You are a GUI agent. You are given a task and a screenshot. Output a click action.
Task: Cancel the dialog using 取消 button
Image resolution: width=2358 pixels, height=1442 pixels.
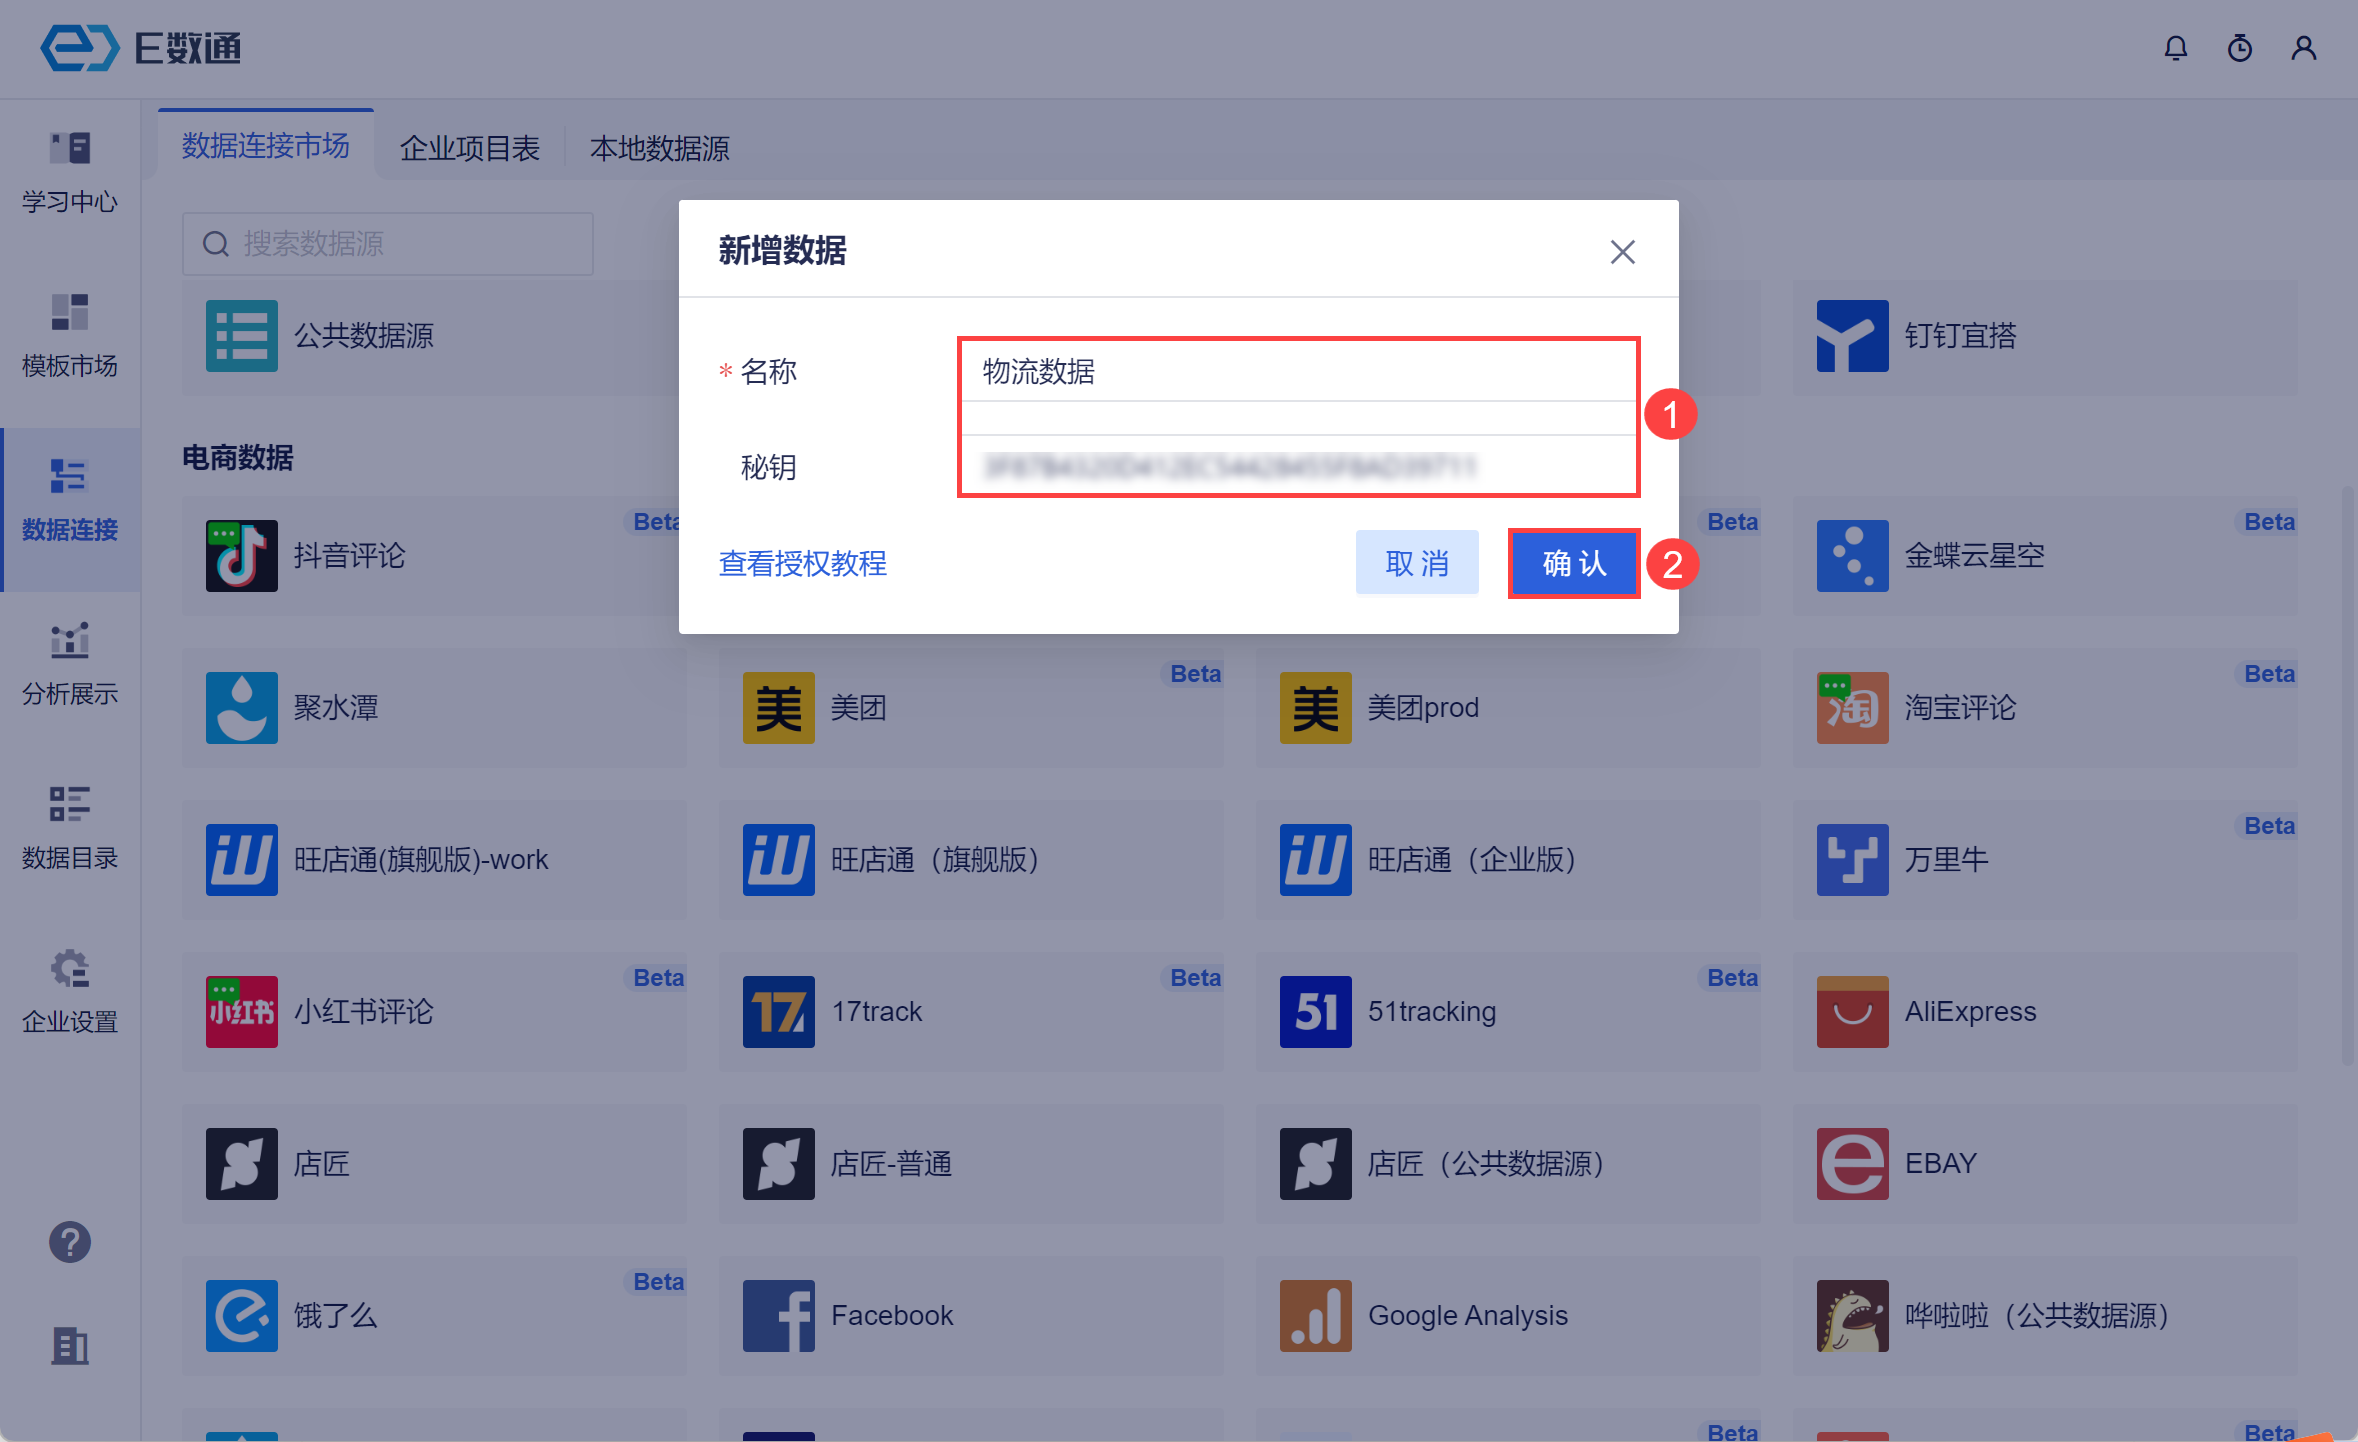1417,562
